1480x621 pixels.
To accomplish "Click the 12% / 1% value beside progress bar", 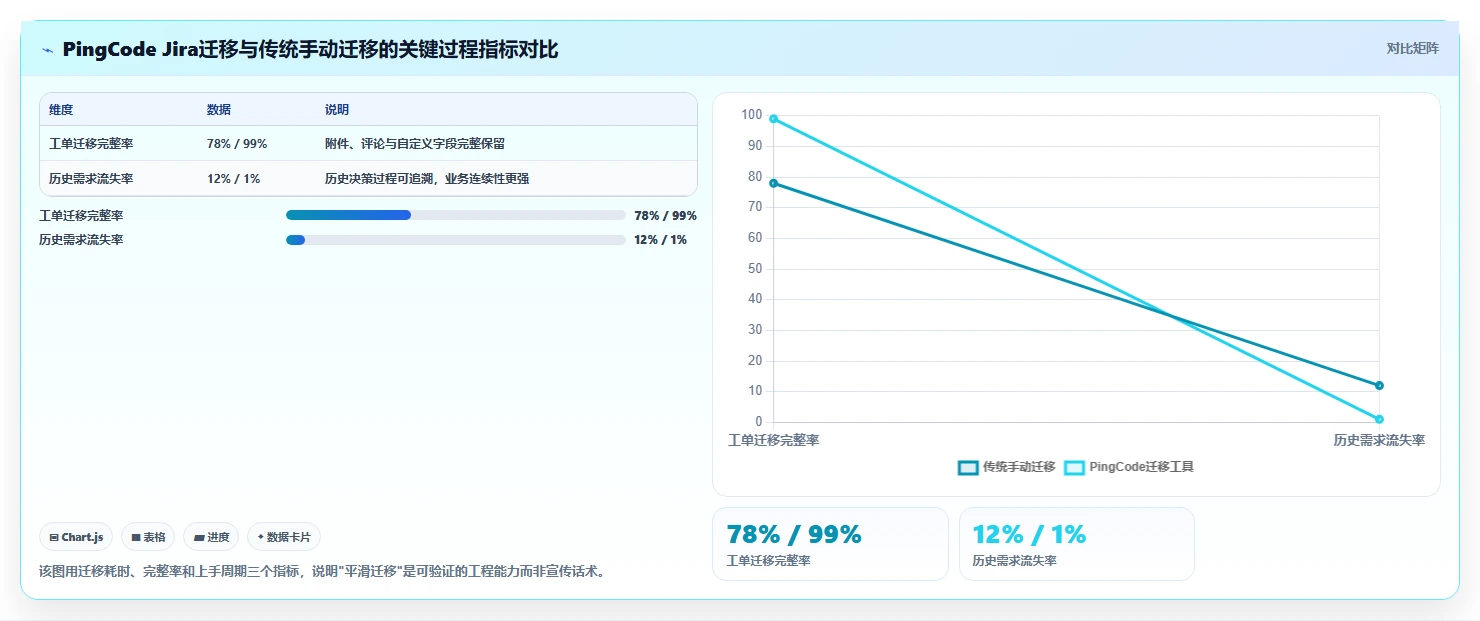I will tap(660, 240).
